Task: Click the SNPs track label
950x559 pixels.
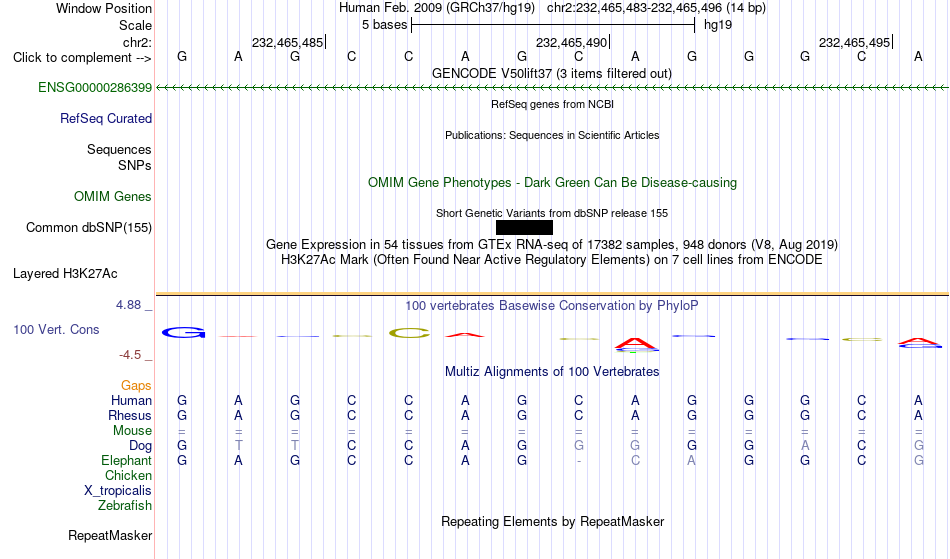Action: 135,165
